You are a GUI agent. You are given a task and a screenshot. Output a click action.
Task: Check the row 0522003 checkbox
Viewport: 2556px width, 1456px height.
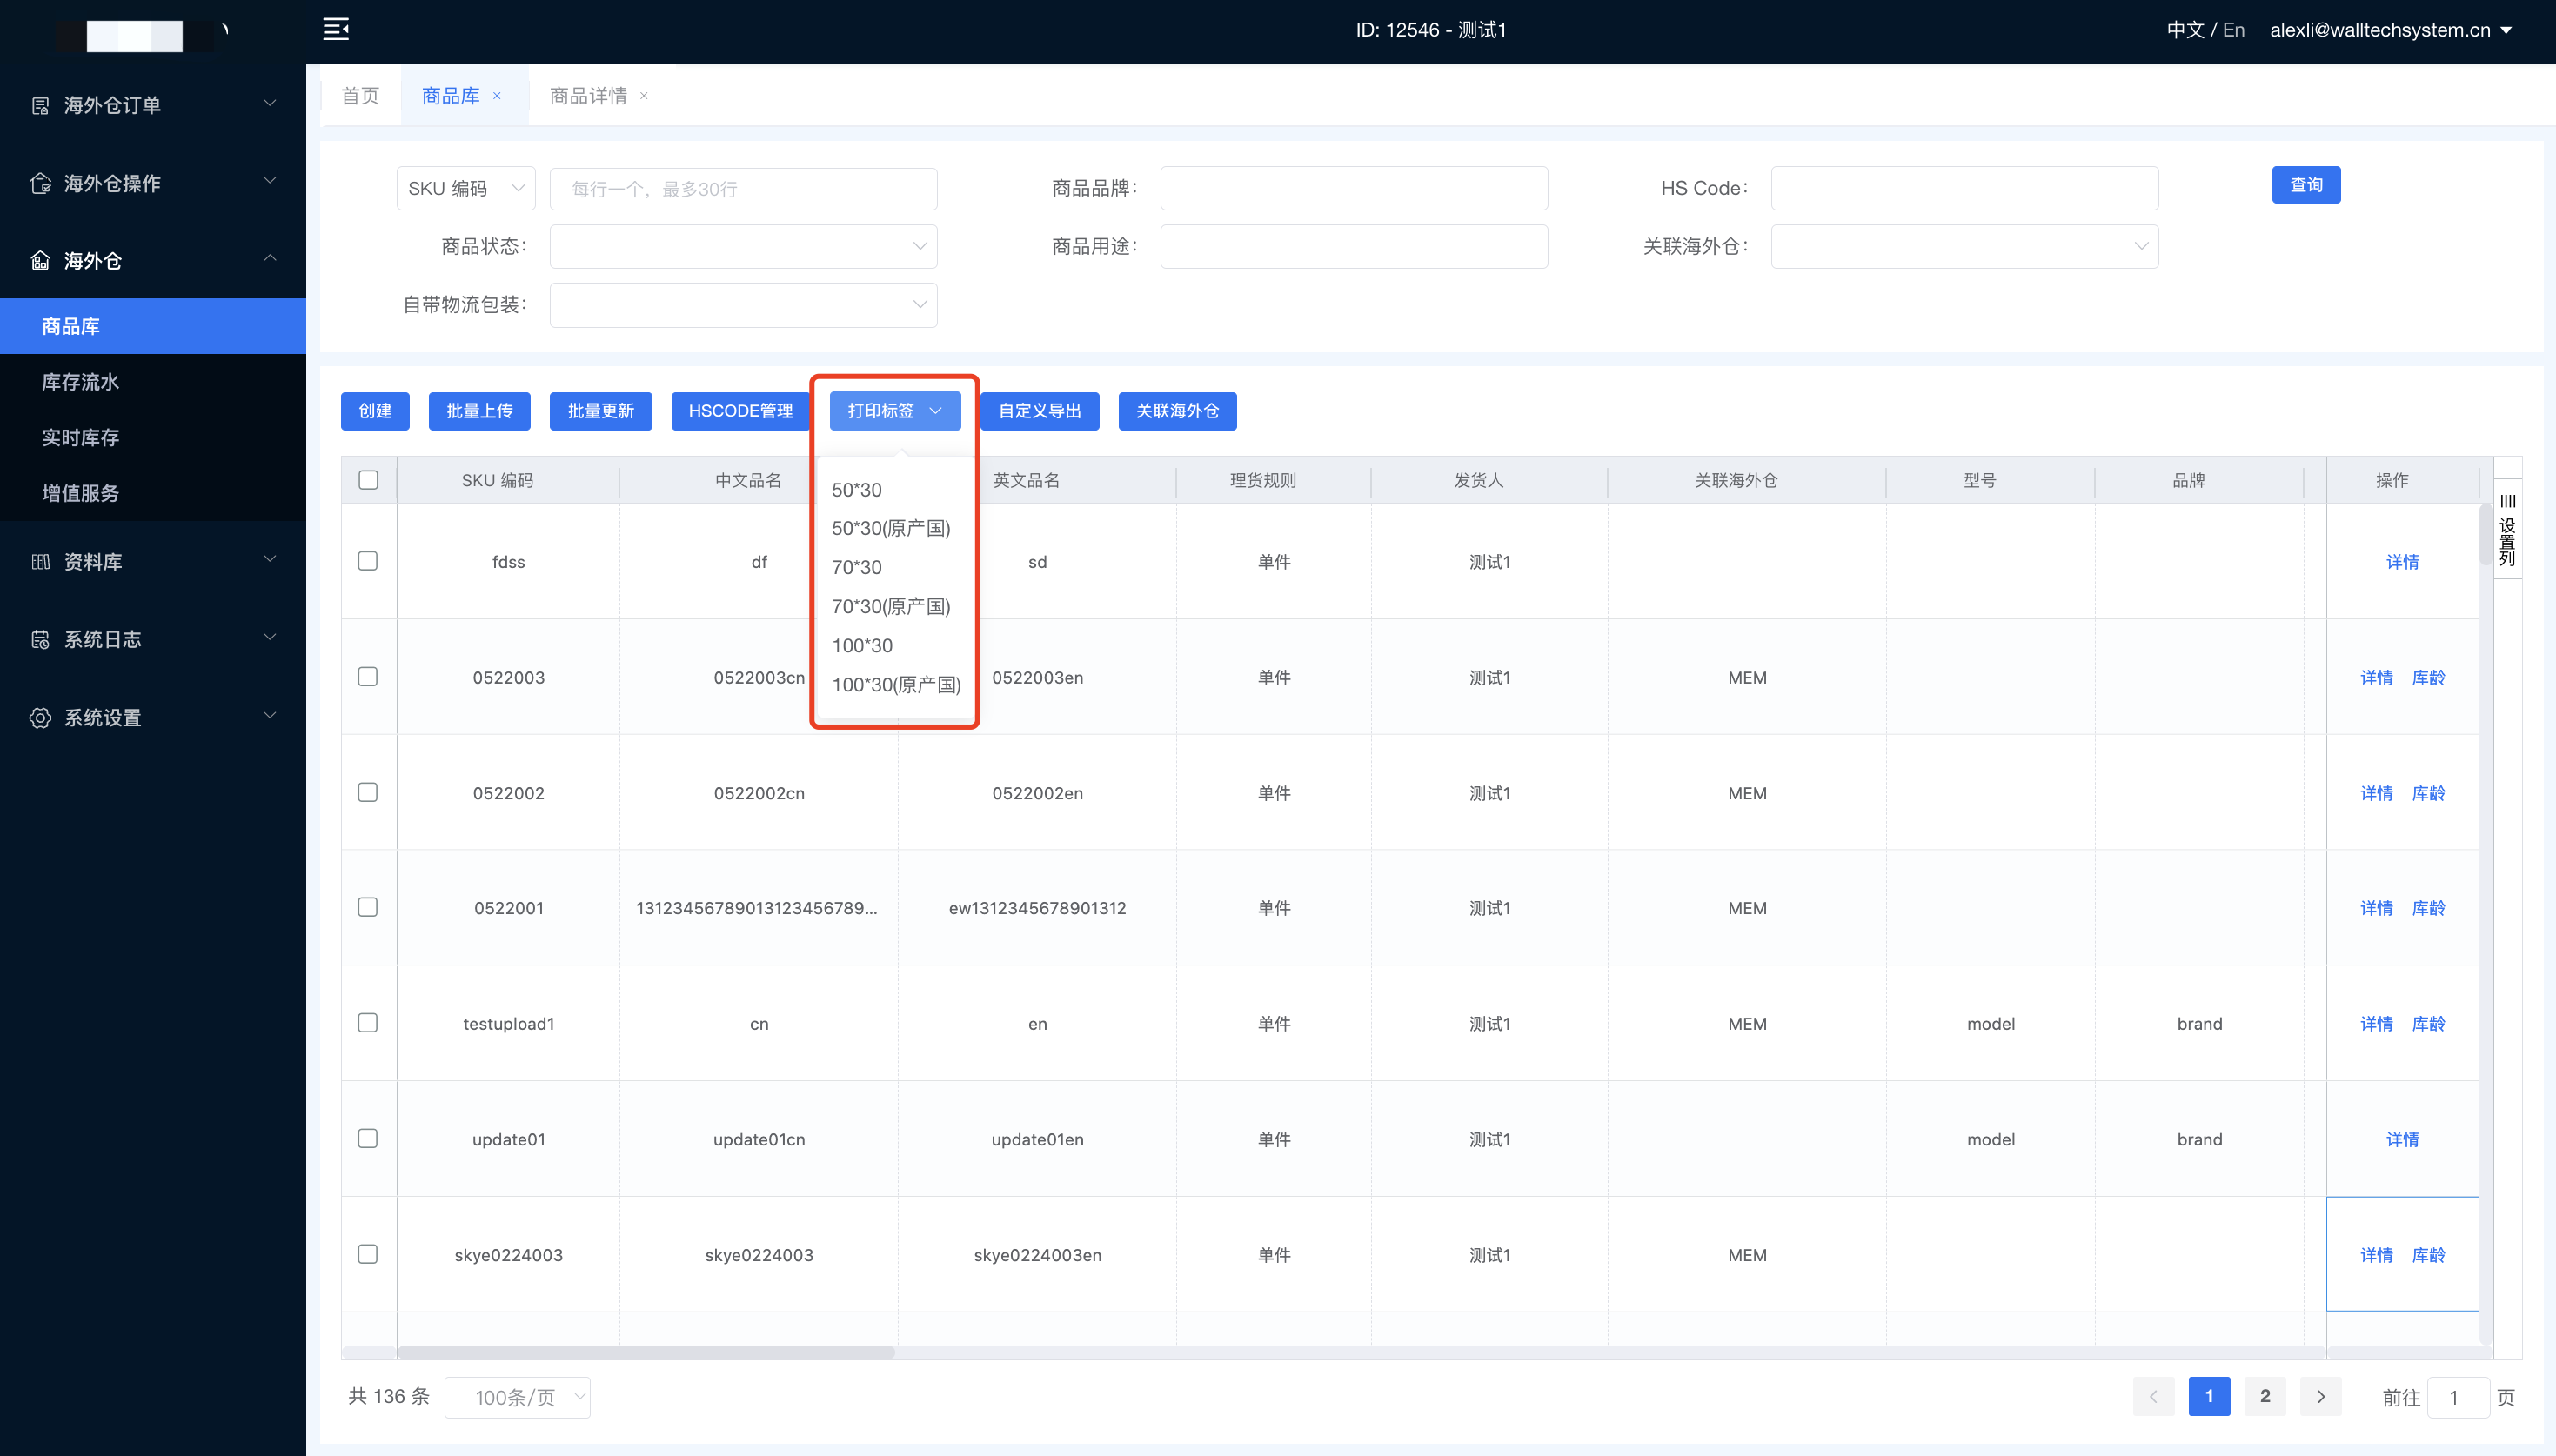click(368, 677)
